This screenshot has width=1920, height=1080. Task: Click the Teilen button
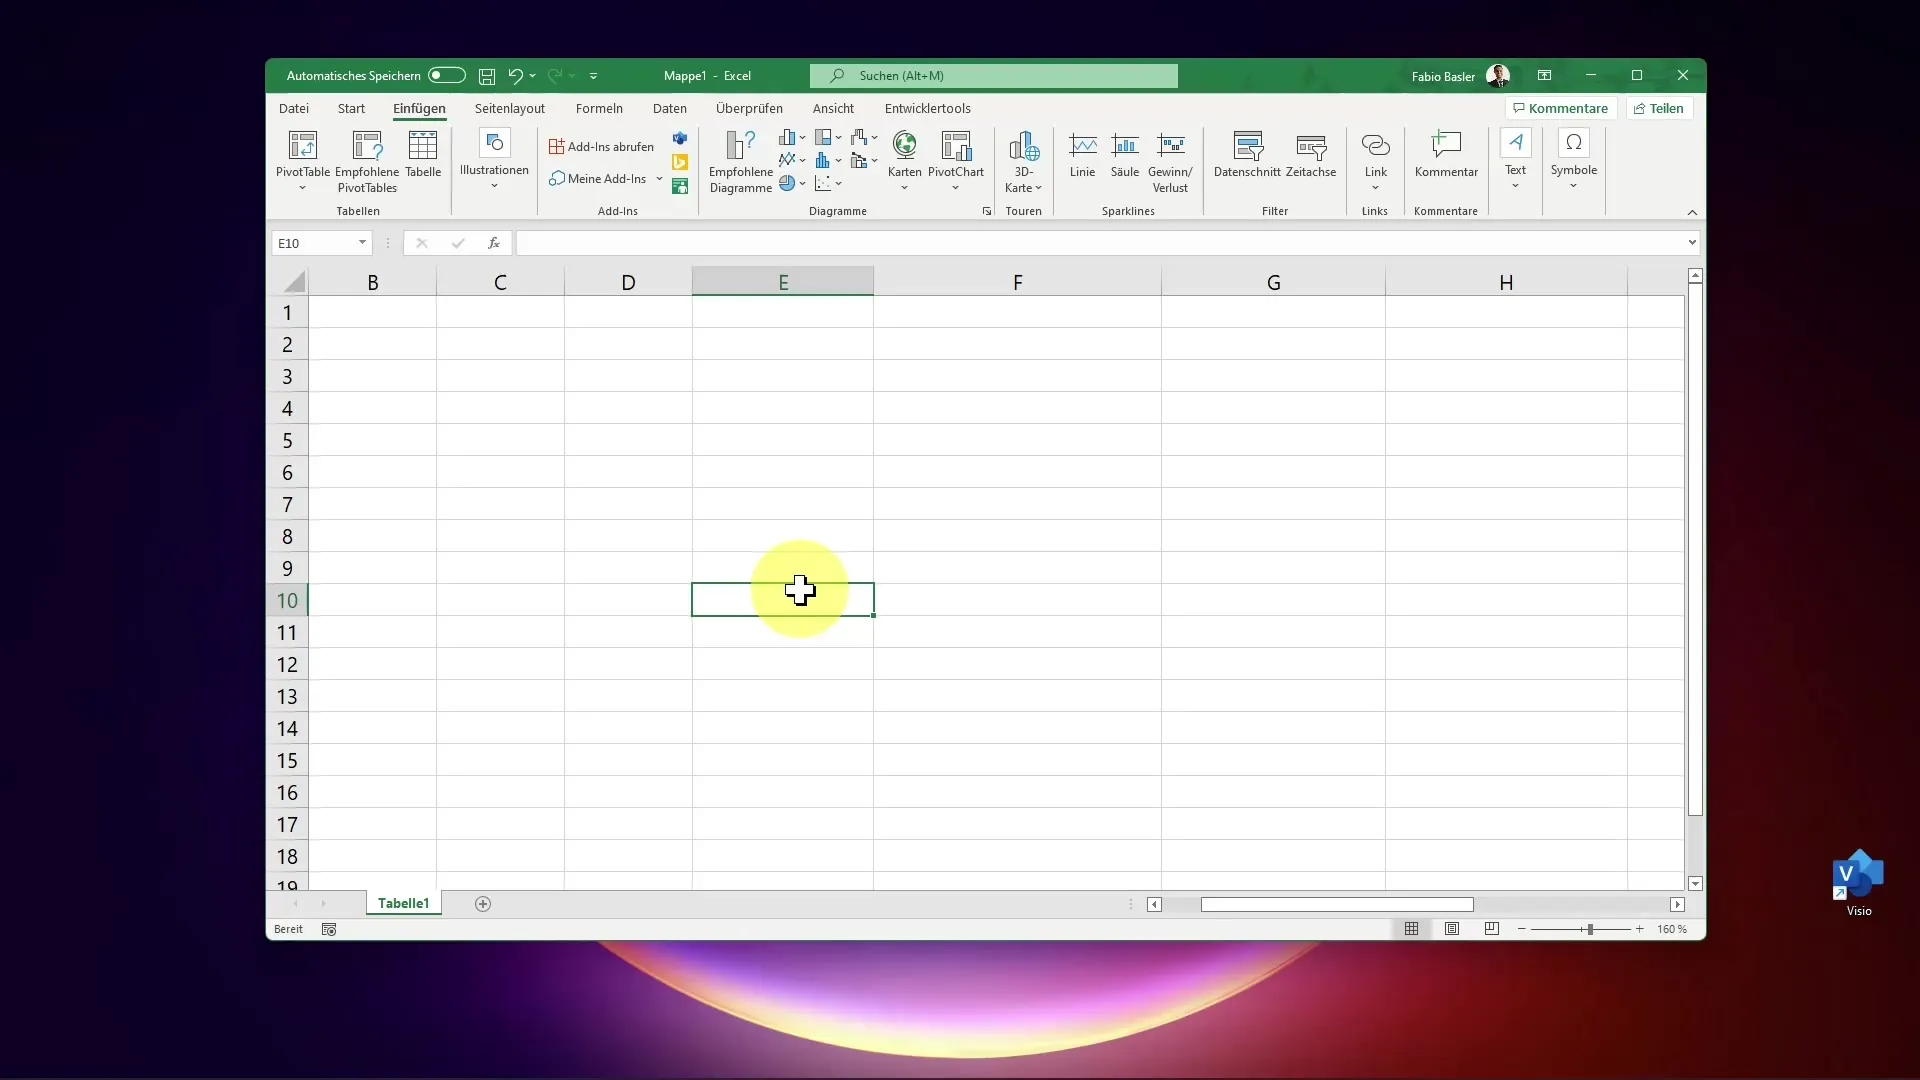[1659, 108]
